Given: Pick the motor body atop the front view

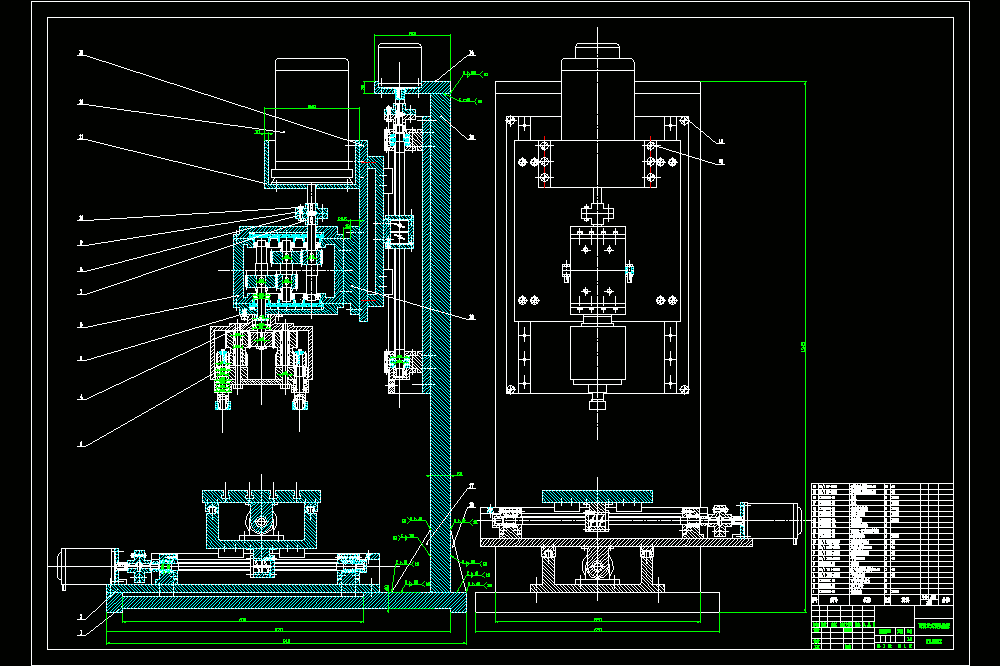Looking at the screenshot, I should [x=598, y=99].
